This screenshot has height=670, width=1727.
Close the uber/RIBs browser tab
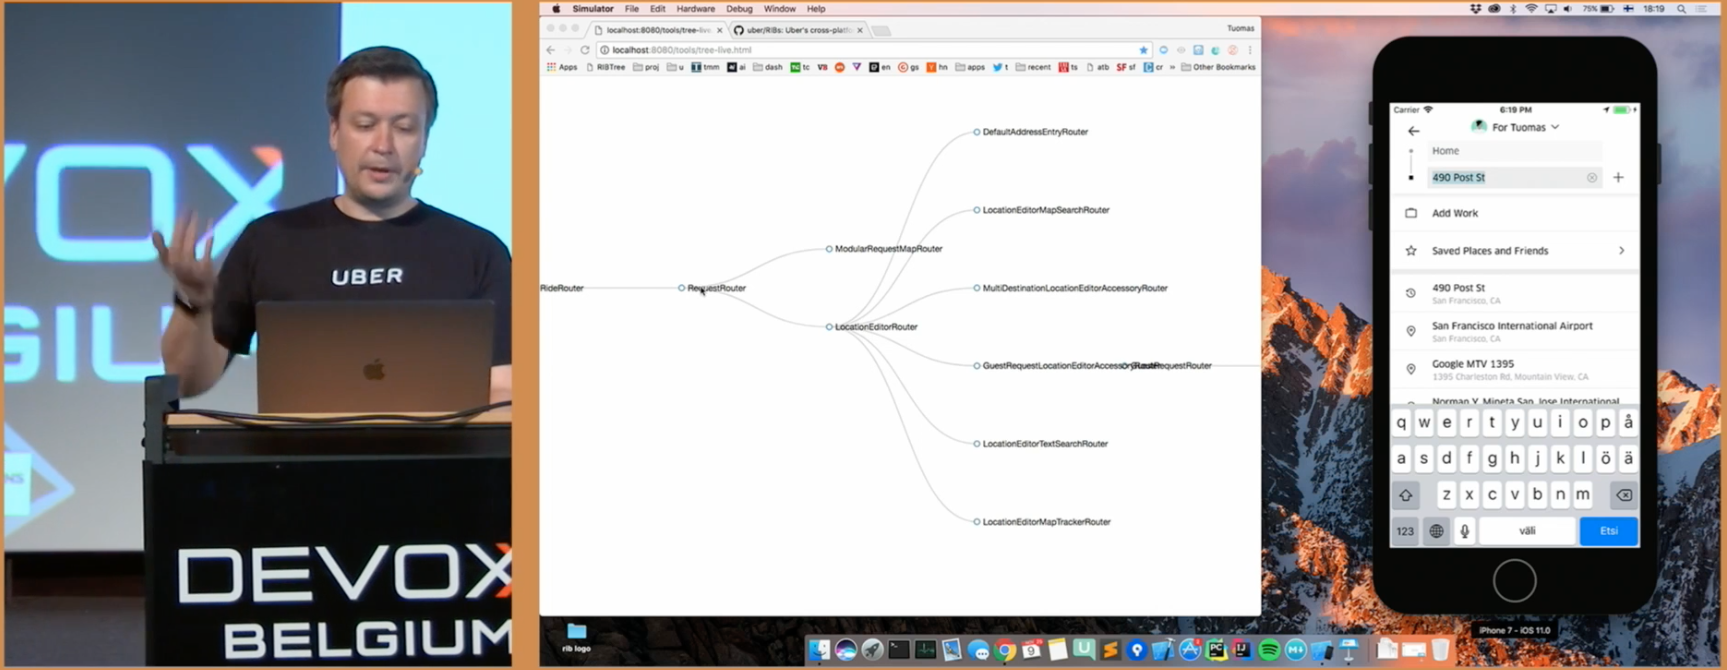pos(859,30)
